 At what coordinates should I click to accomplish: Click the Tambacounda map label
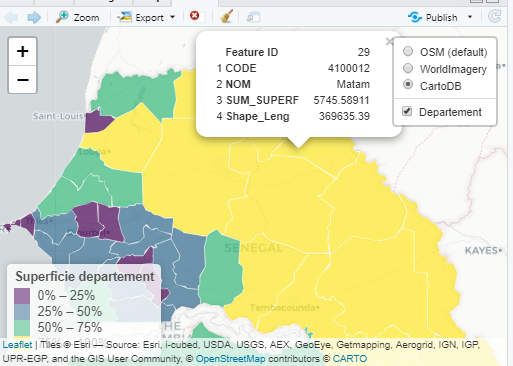pyautogui.click(x=284, y=307)
